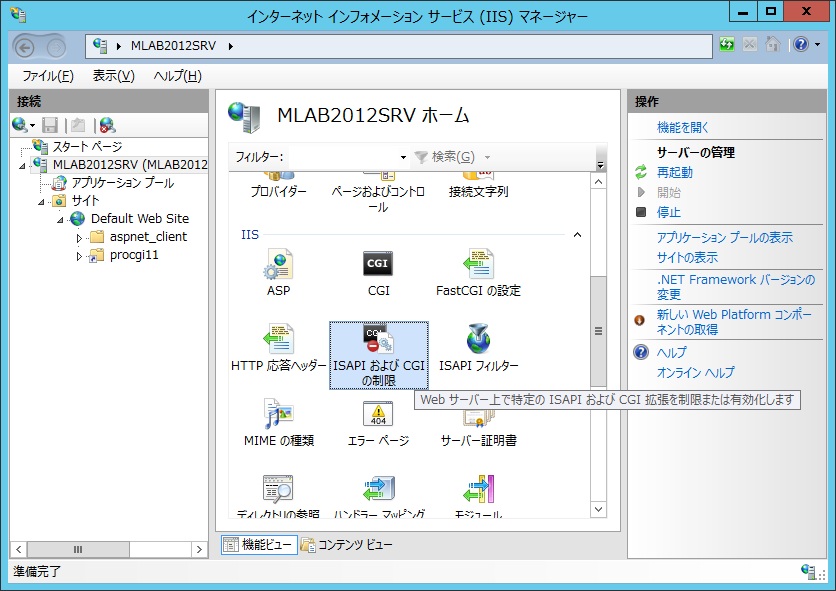Switch to コンテンツ ビュー tab

pyautogui.click(x=347, y=545)
